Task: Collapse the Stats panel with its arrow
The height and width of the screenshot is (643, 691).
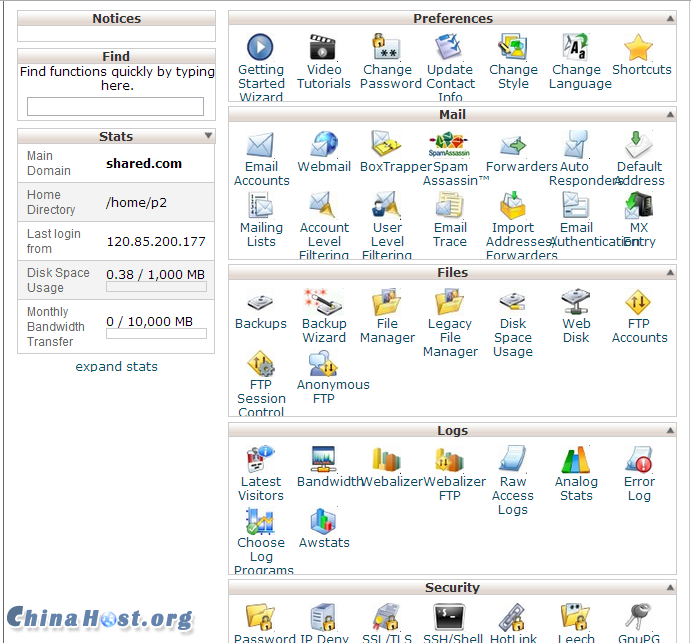Action: (x=208, y=136)
